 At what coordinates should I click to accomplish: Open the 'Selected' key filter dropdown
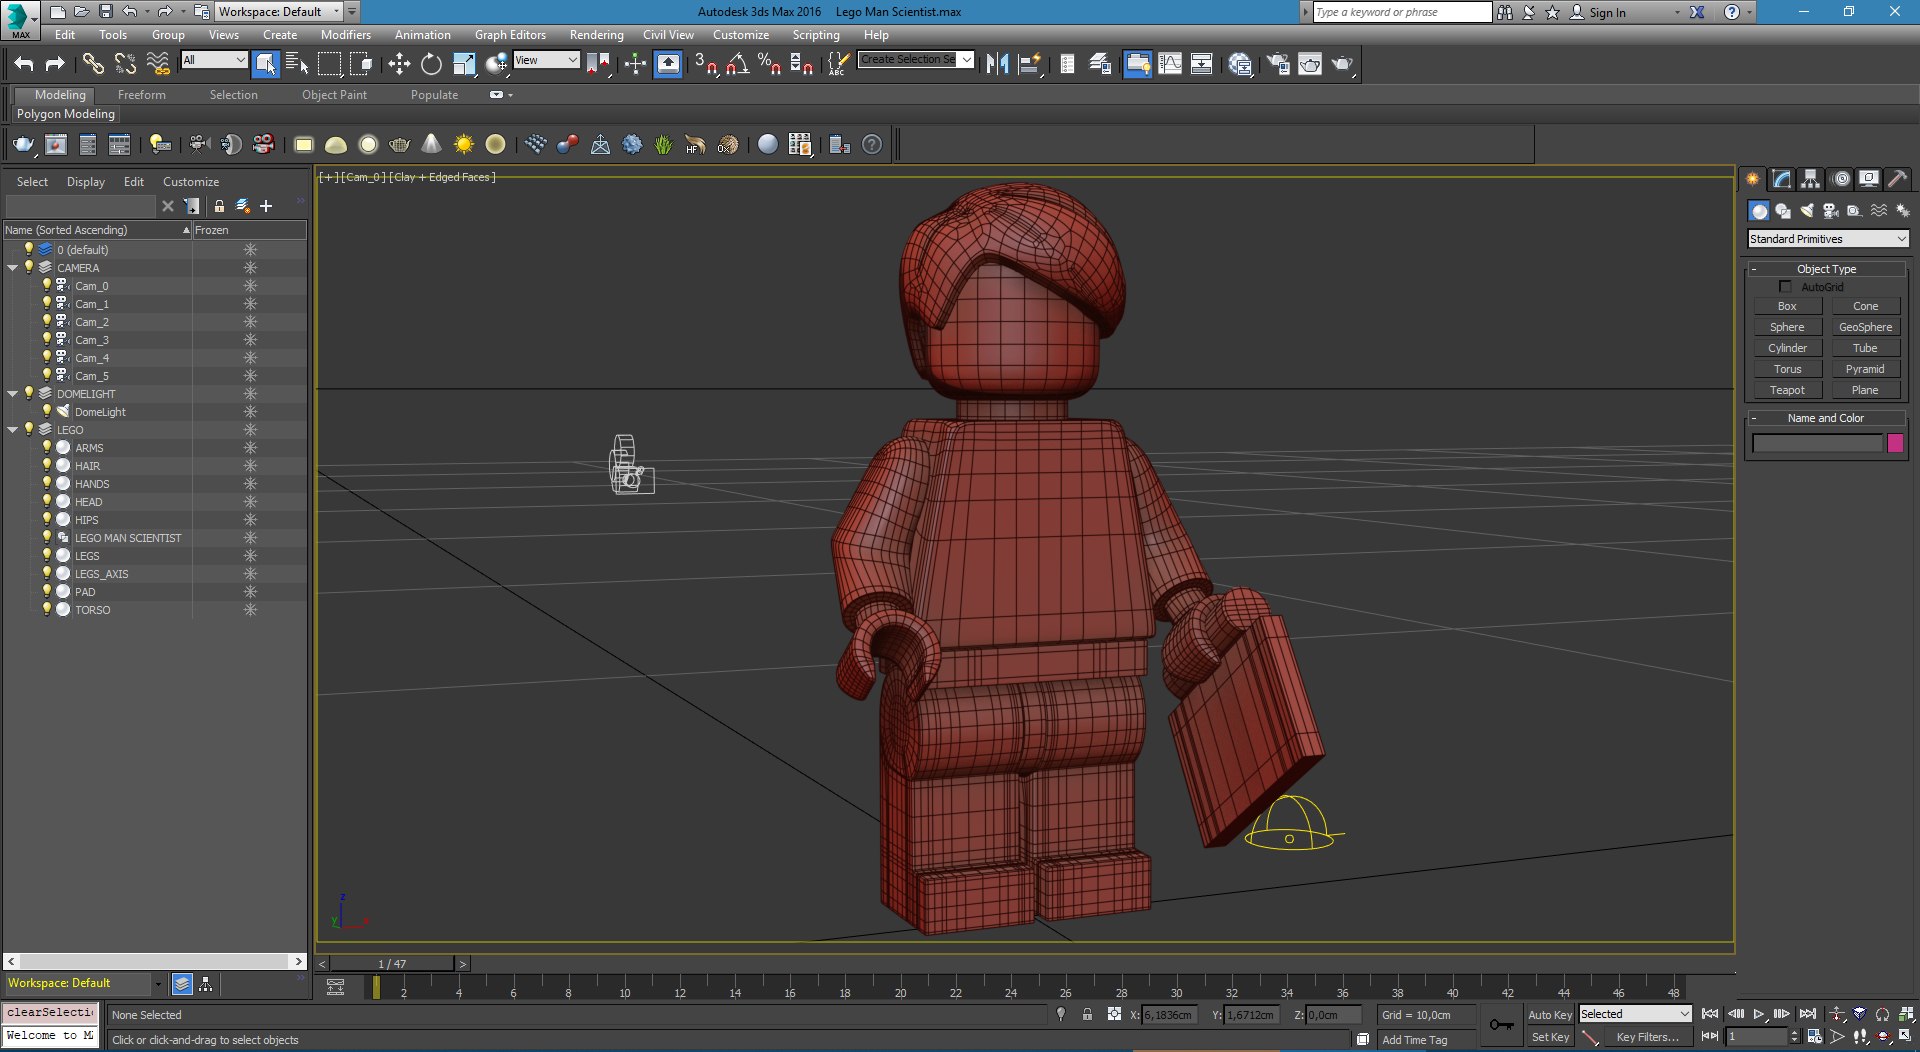[x=1635, y=1014]
